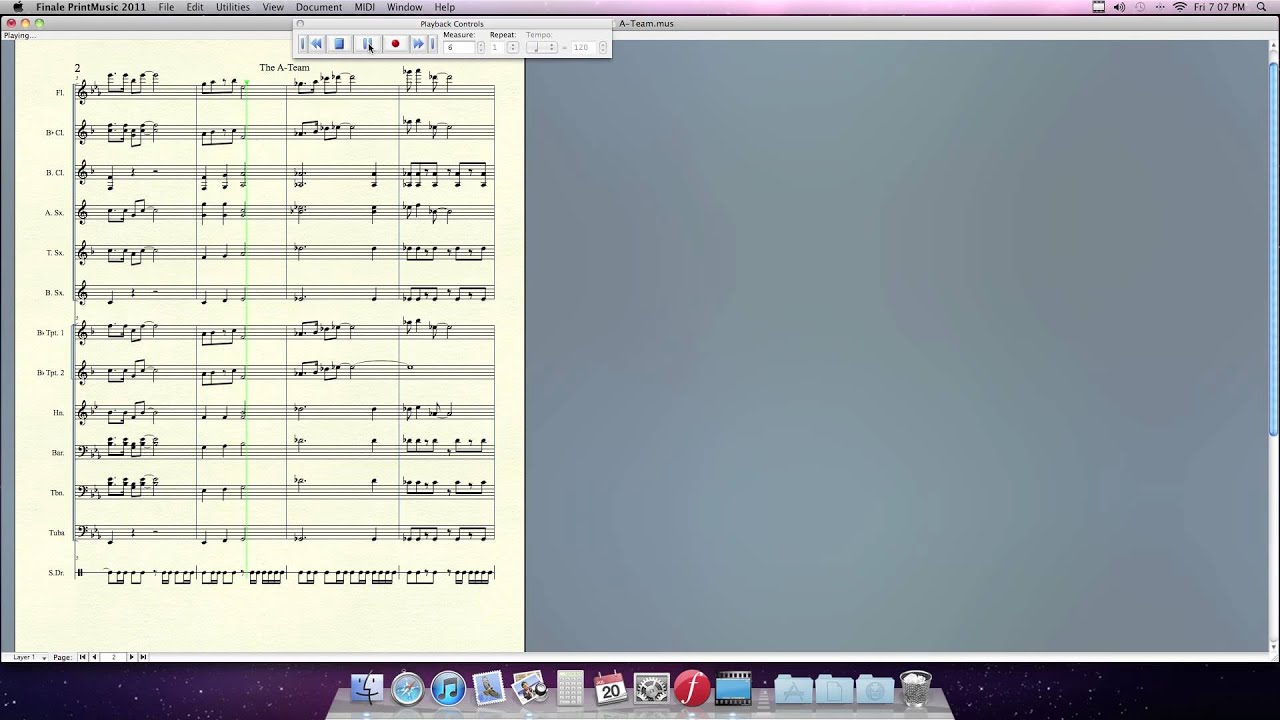Close the Playback Controls palette
This screenshot has width=1280, height=720.
click(x=300, y=23)
